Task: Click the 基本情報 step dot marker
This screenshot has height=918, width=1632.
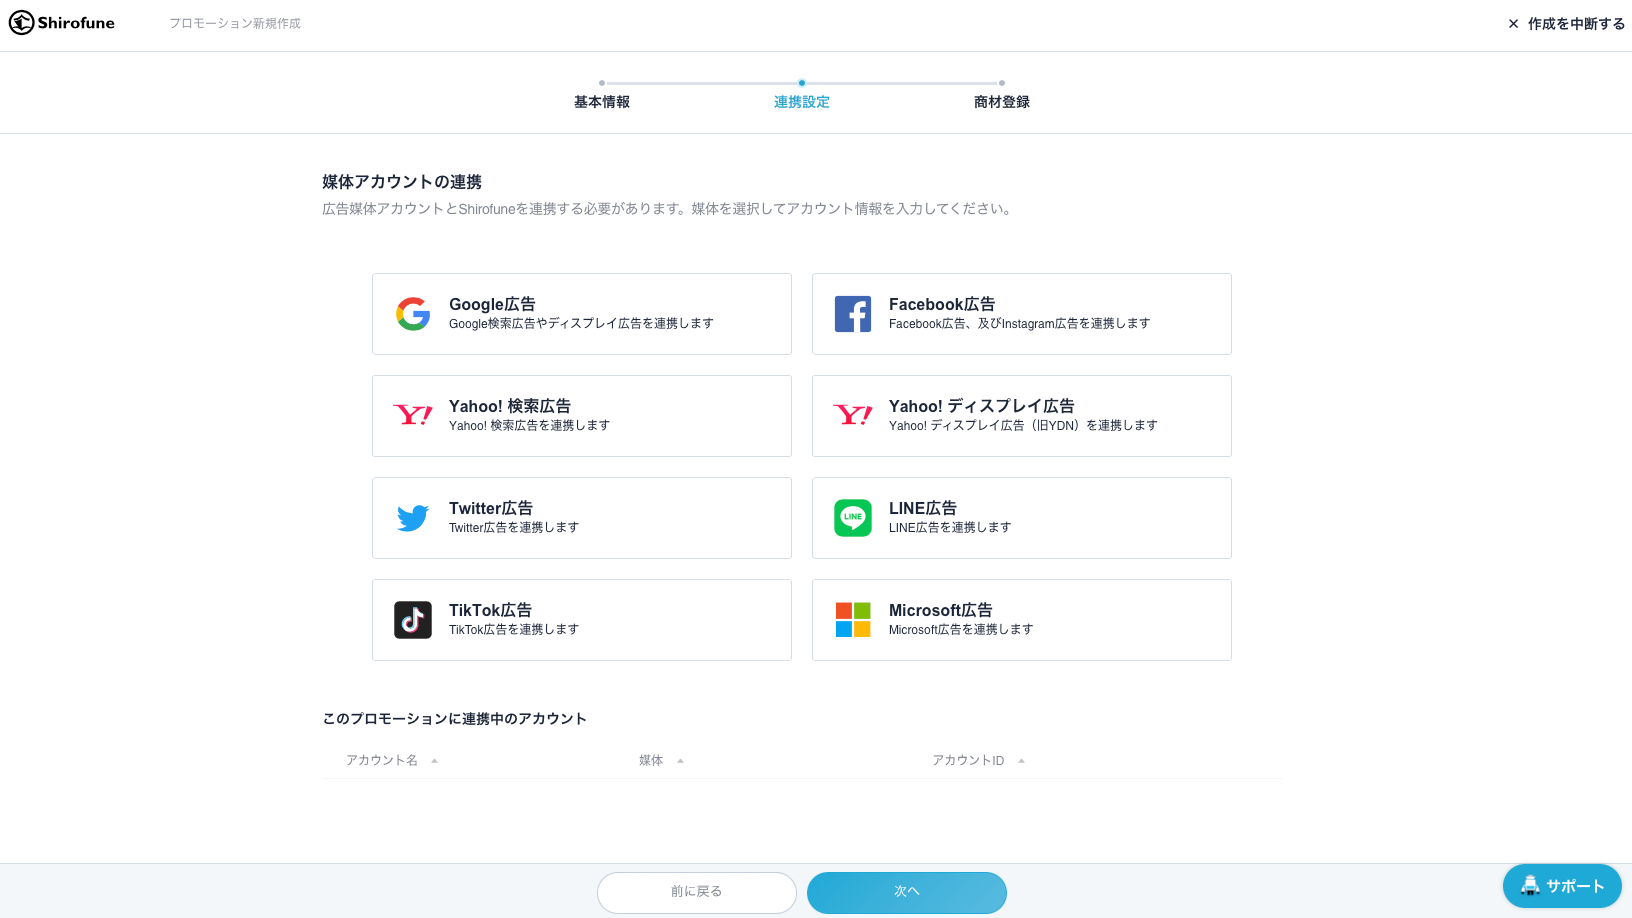Action: click(602, 83)
